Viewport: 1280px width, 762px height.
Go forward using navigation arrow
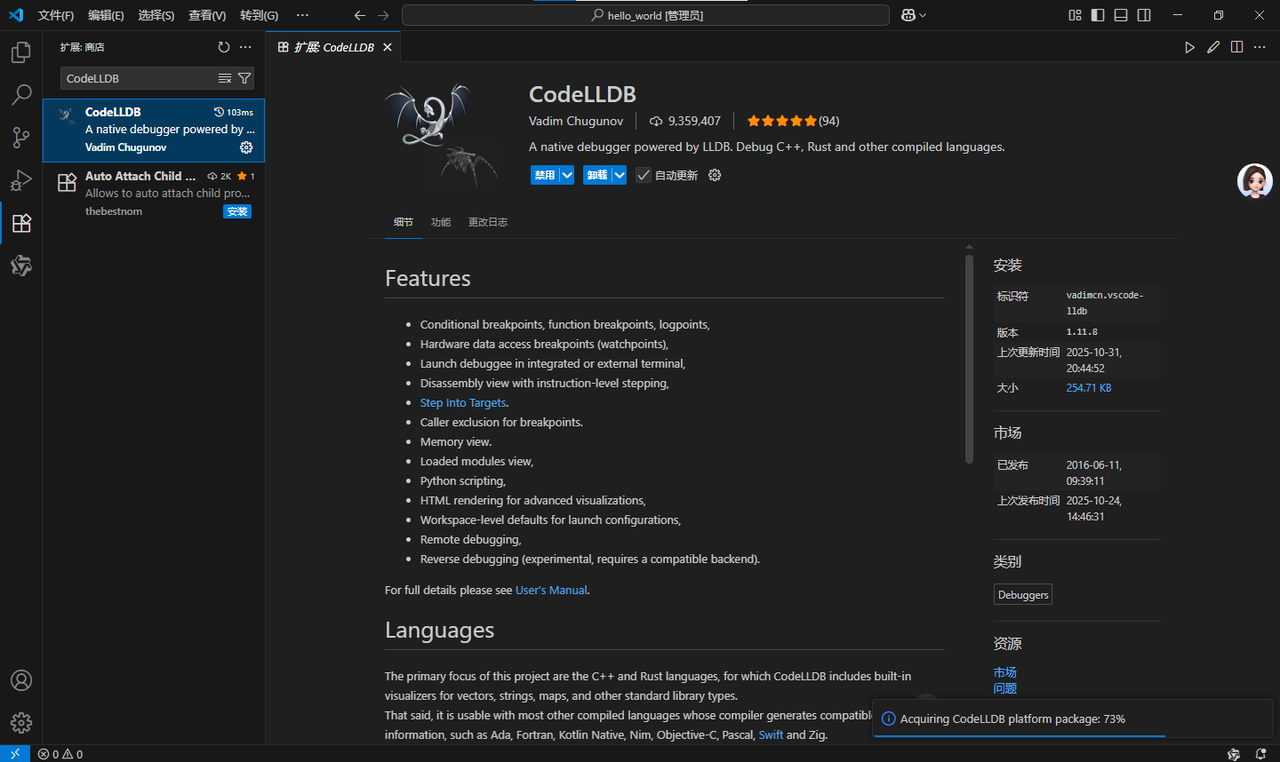383,15
